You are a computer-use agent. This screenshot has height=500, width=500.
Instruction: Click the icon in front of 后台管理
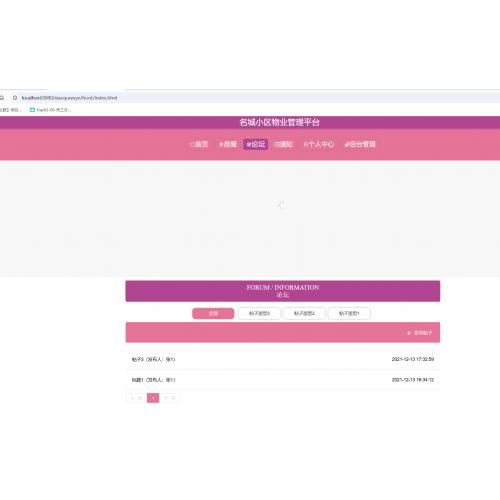pos(347,144)
